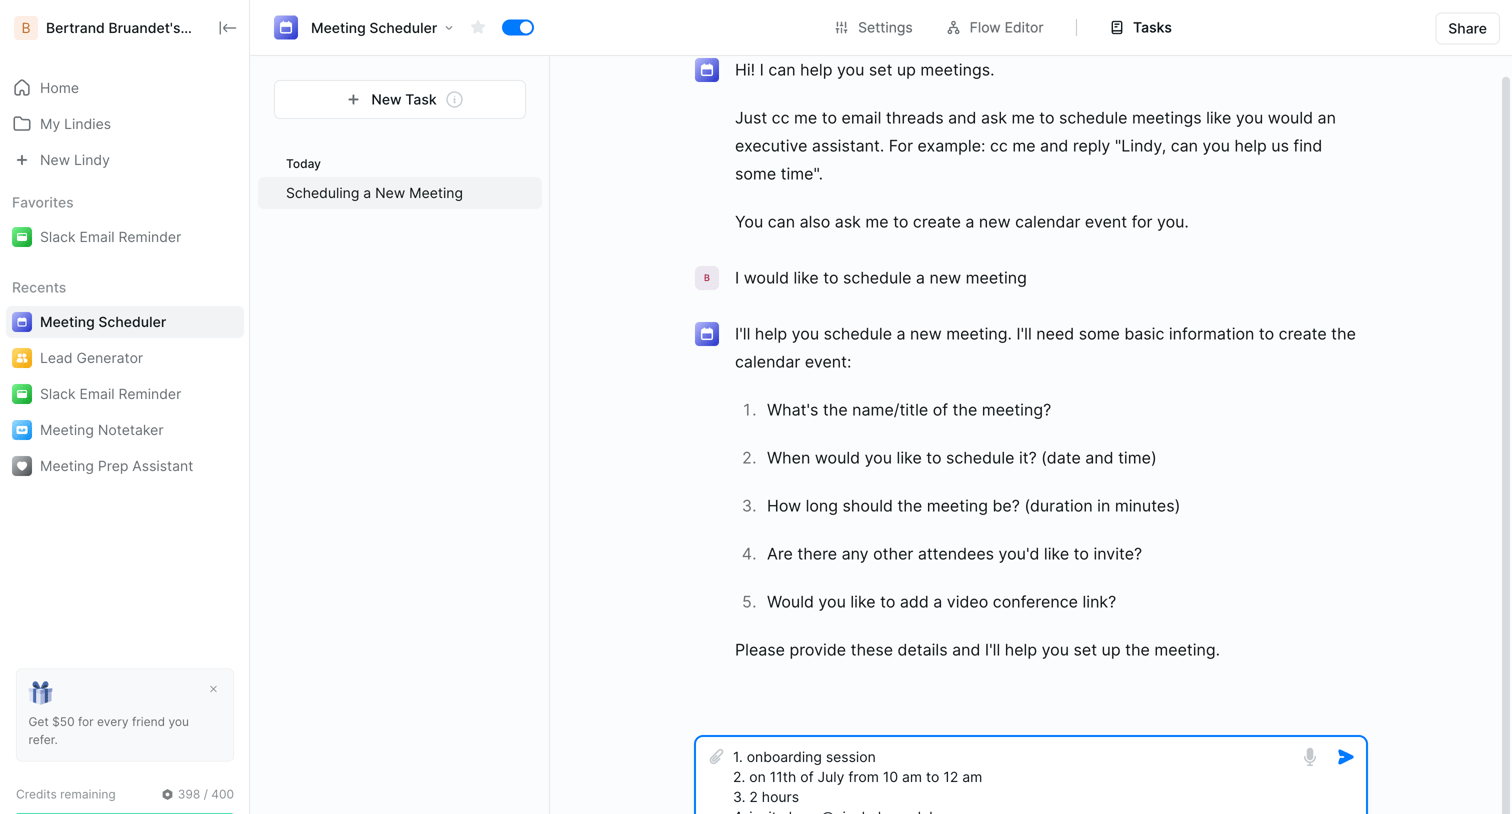Click the Share button

(1467, 28)
